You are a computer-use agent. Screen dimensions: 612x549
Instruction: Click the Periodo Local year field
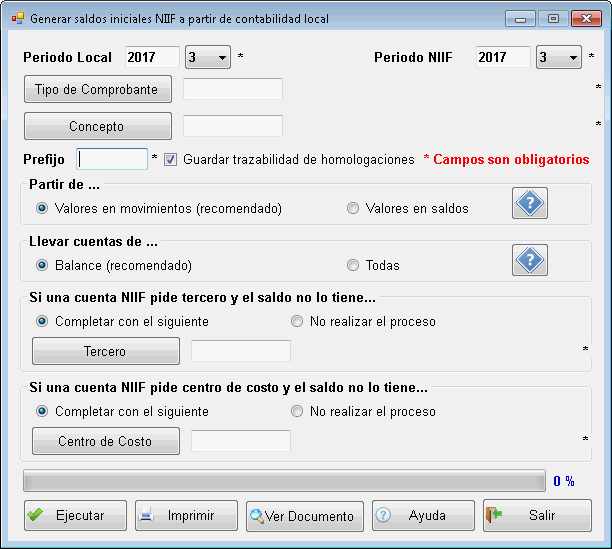(x=152, y=58)
